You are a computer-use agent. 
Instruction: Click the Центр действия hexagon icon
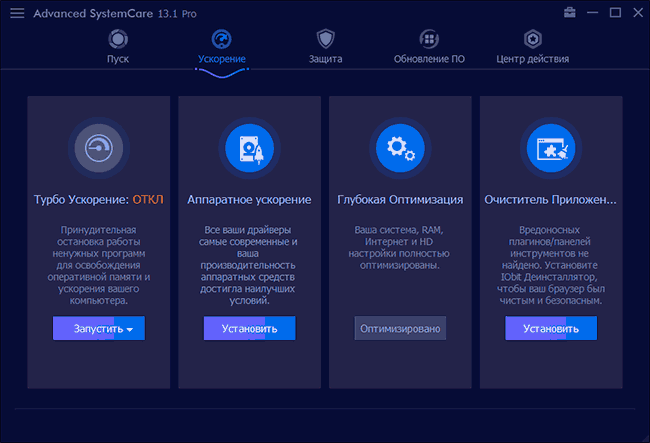(x=533, y=39)
